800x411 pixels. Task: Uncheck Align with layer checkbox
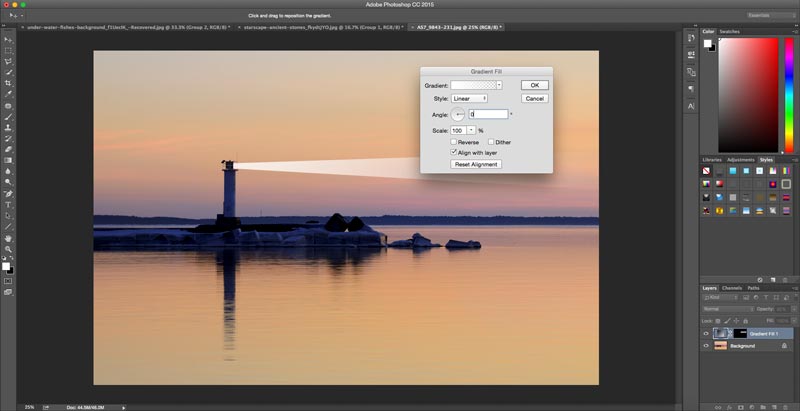[453, 152]
